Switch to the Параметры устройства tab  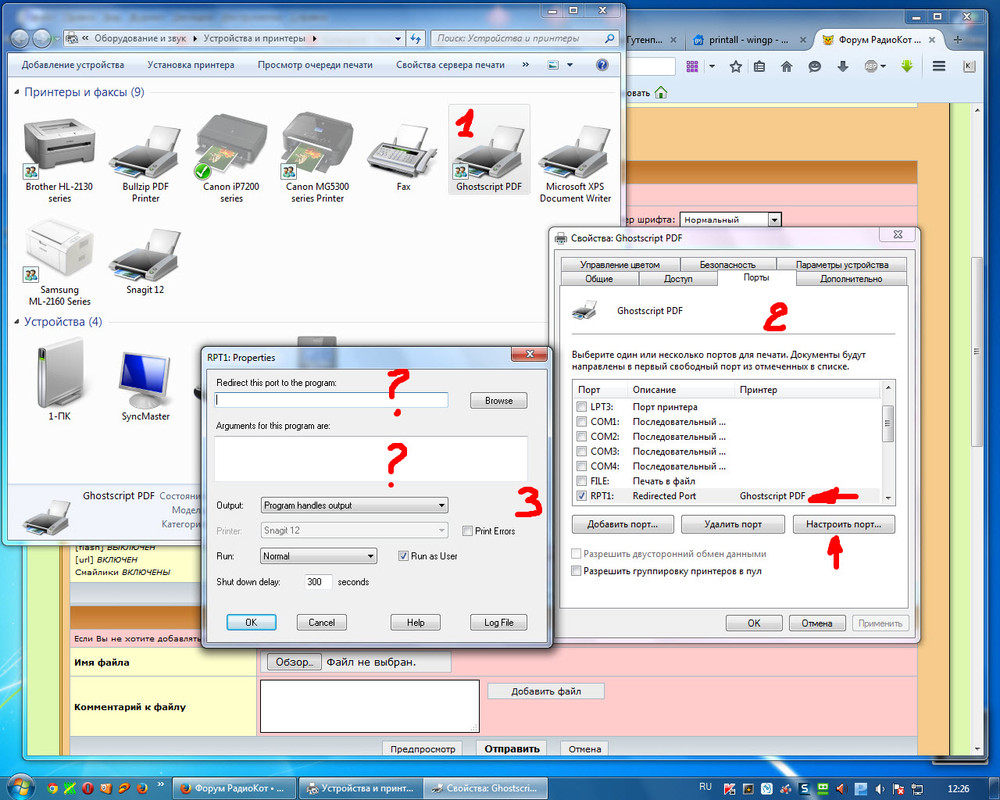click(x=841, y=264)
